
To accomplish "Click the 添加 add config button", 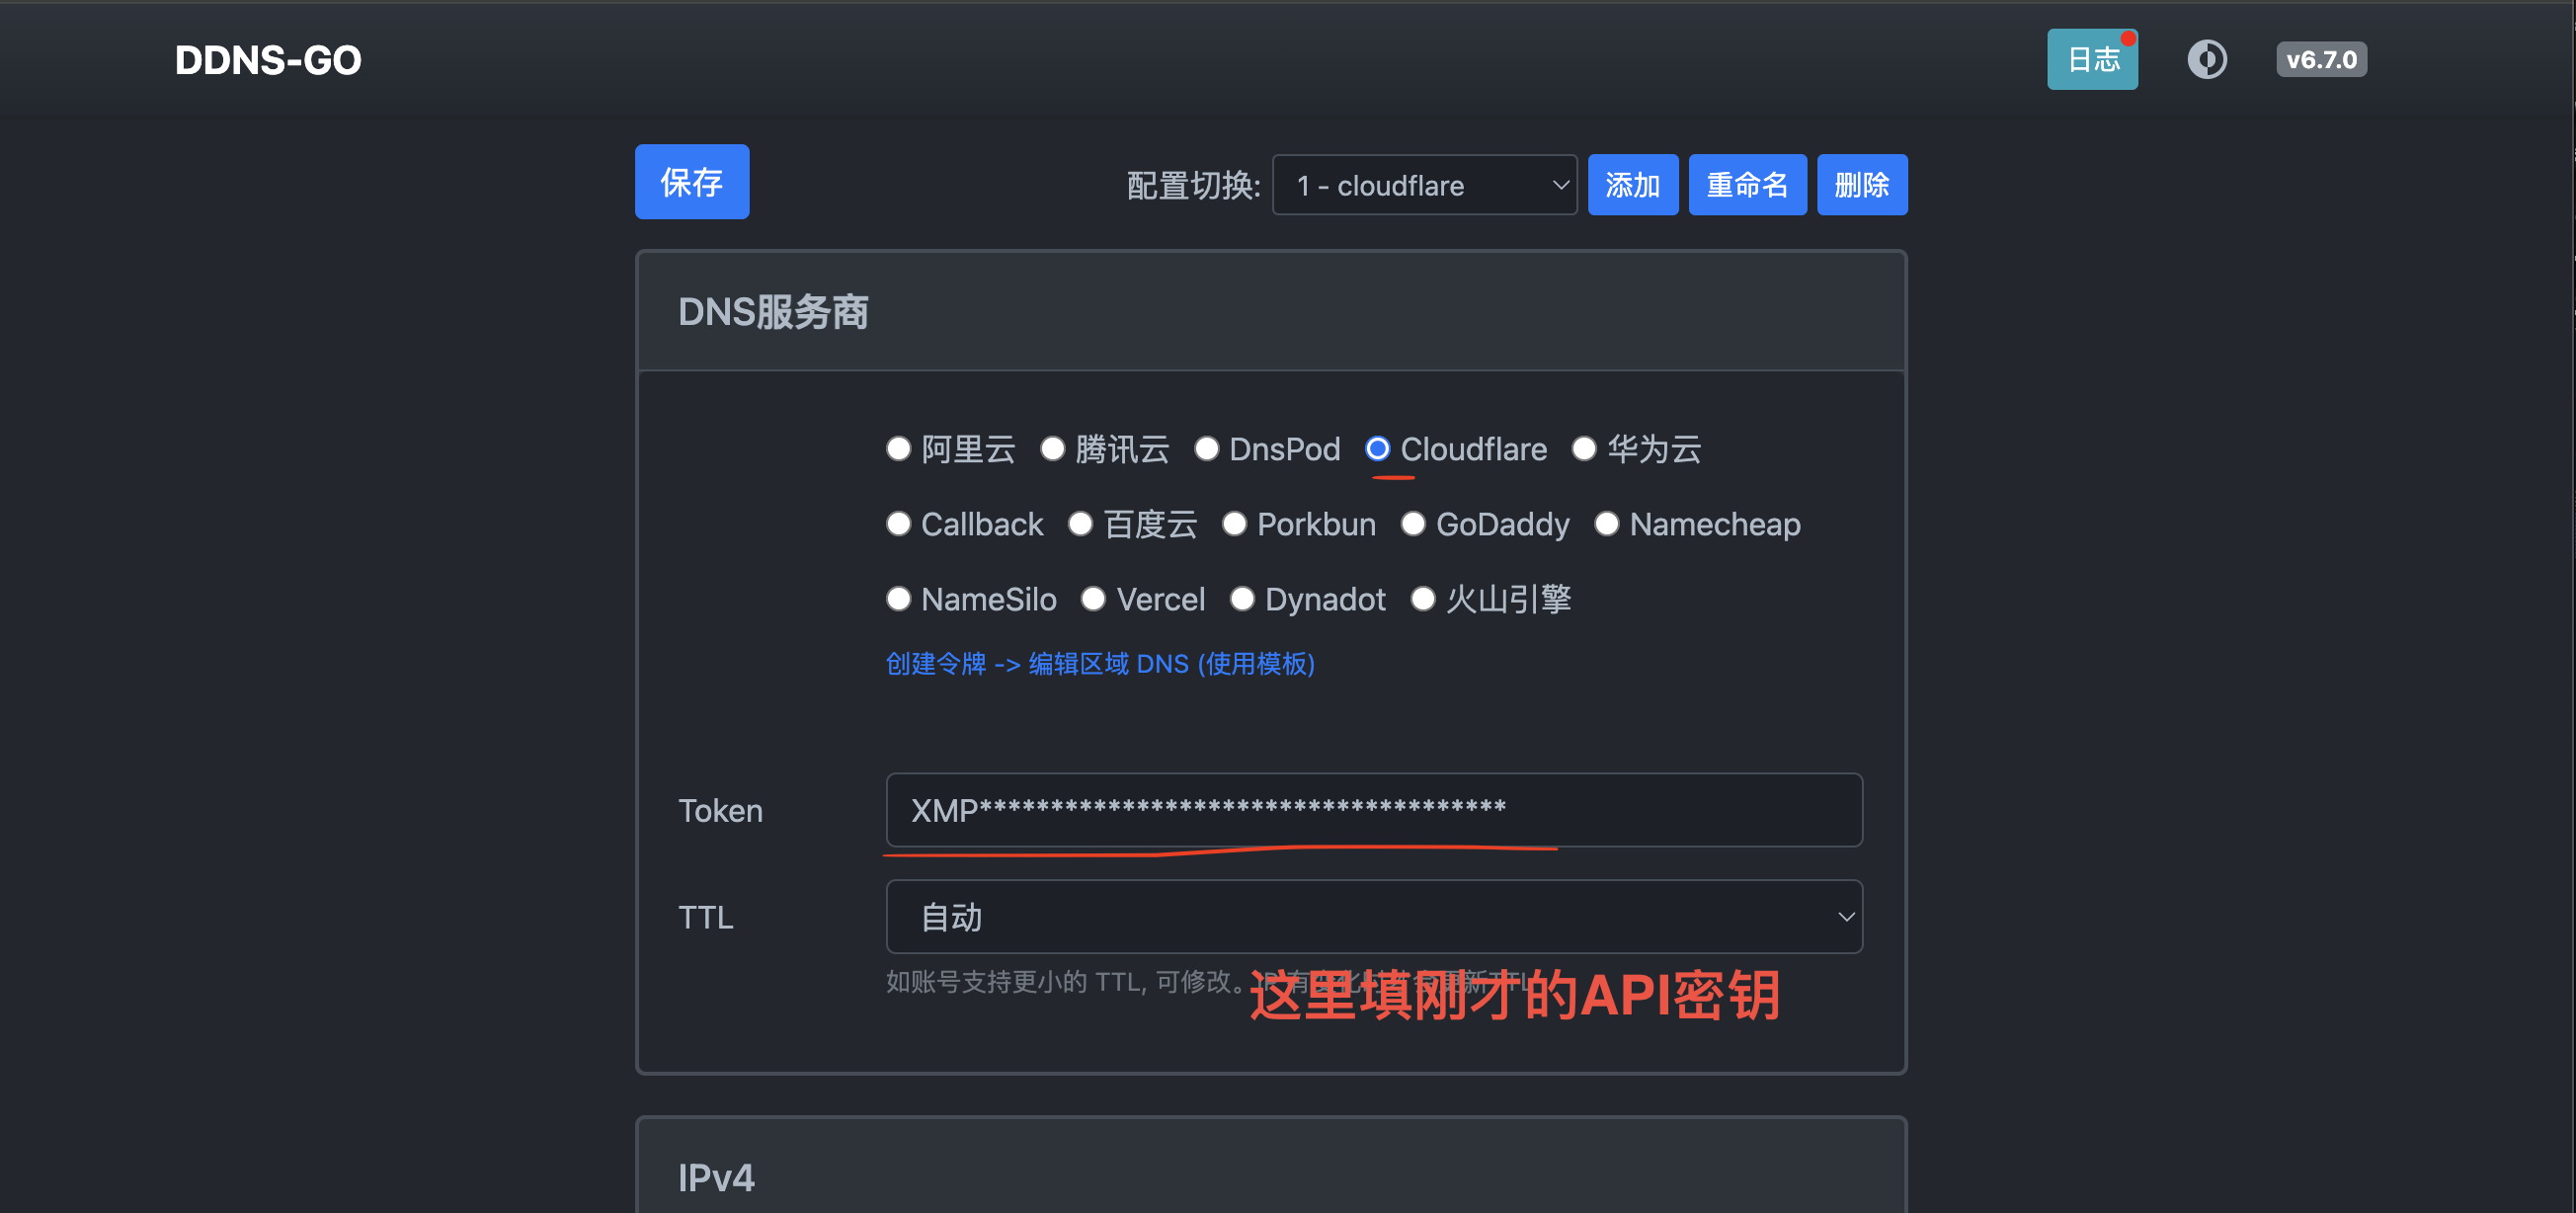I will tap(1633, 185).
